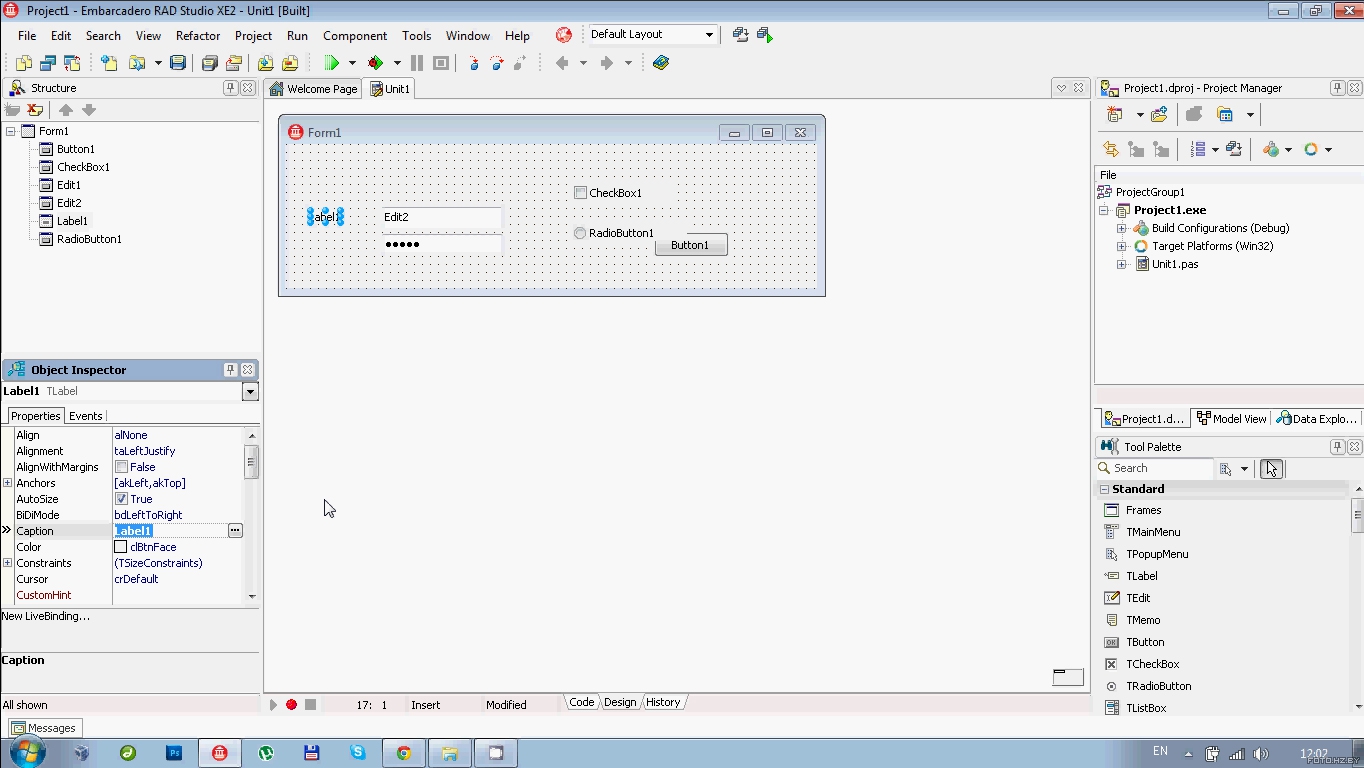Click the Color clBtnFace swatch
The width and height of the screenshot is (1364, 768).
[121, 547]
